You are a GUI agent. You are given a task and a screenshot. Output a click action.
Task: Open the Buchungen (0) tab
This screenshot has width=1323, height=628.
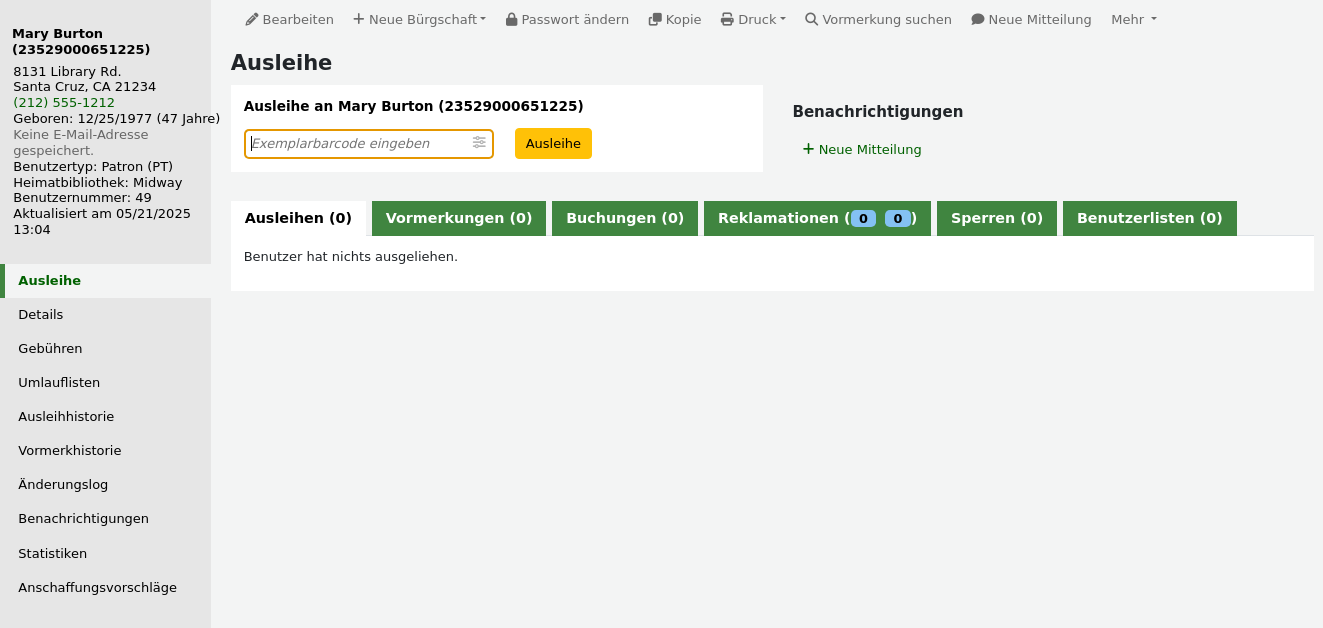pos(625,218)
